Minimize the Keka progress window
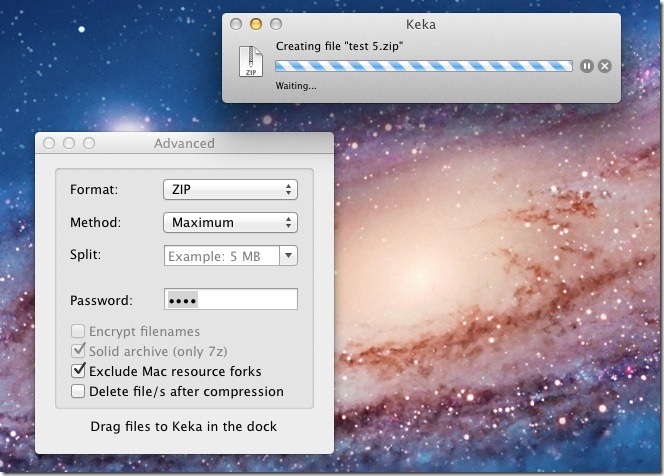 tap(256, 24)
